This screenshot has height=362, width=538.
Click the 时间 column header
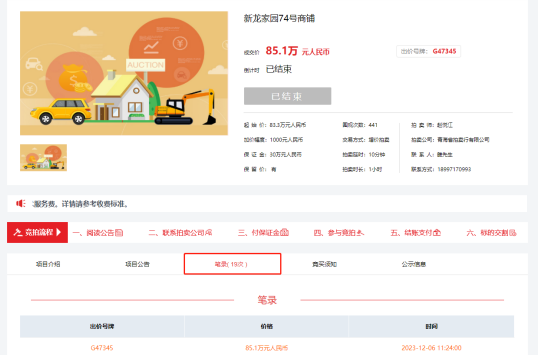(x=431, y=326)
